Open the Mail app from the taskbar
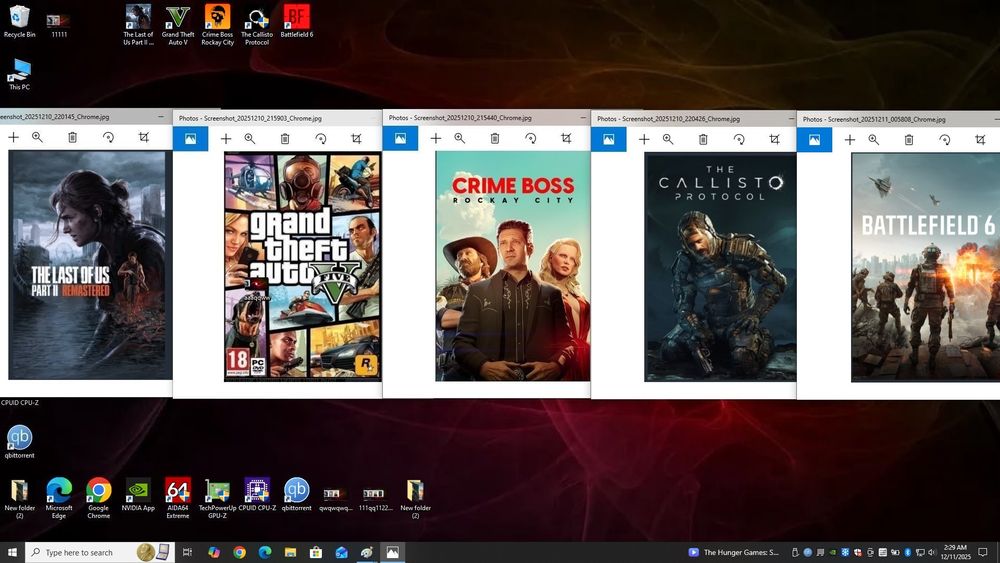 point(341,552)
